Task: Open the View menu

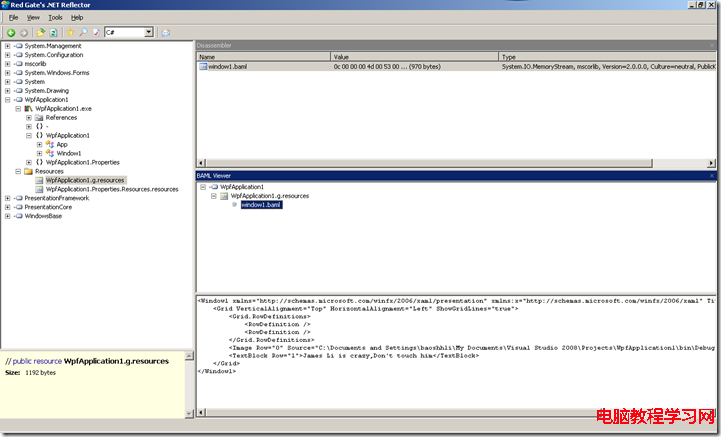Action: pyautogui.click(x=33, y=17)
